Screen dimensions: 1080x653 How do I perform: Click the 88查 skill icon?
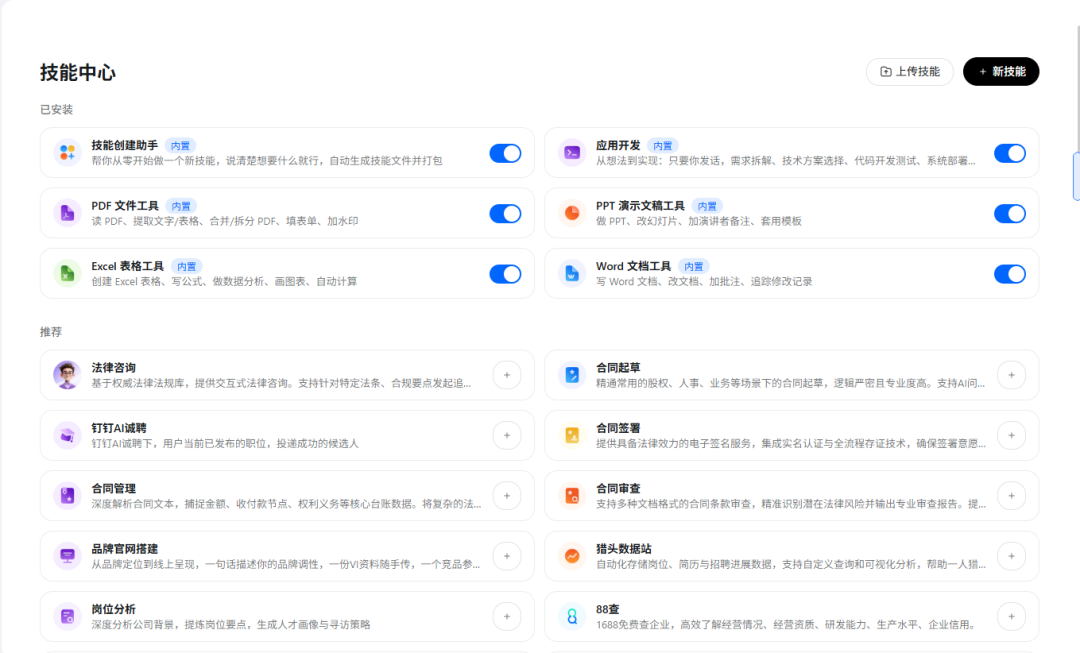click(x=571, y=617)
